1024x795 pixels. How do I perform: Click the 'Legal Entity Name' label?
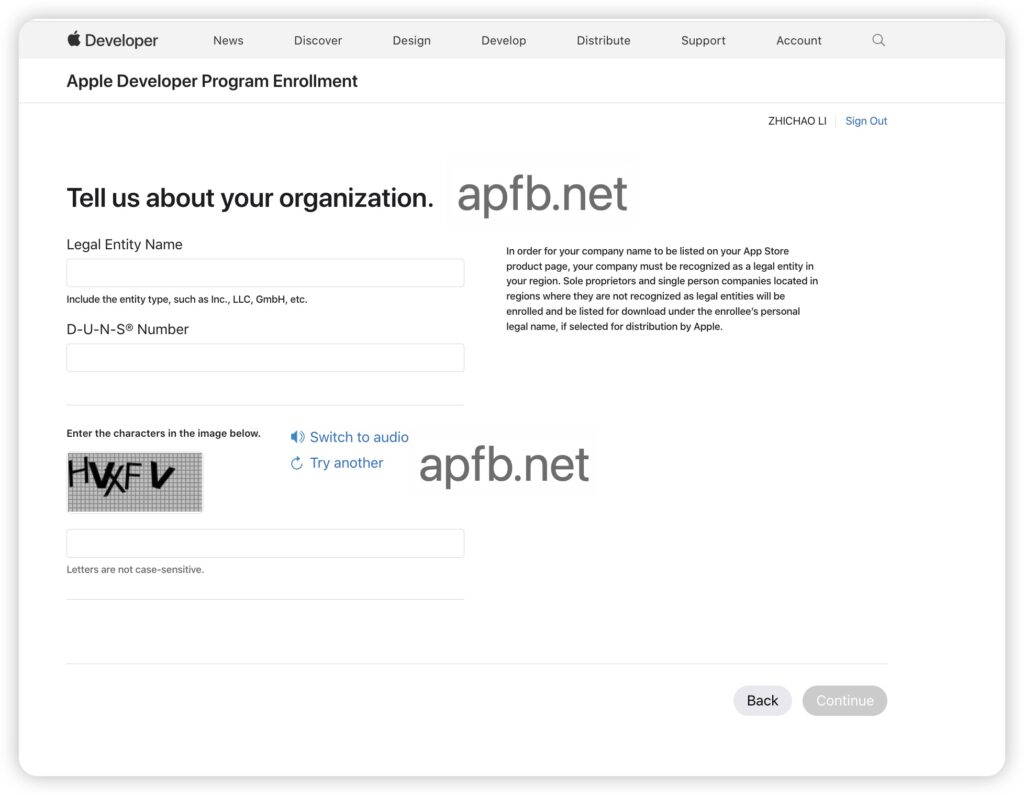124,244
